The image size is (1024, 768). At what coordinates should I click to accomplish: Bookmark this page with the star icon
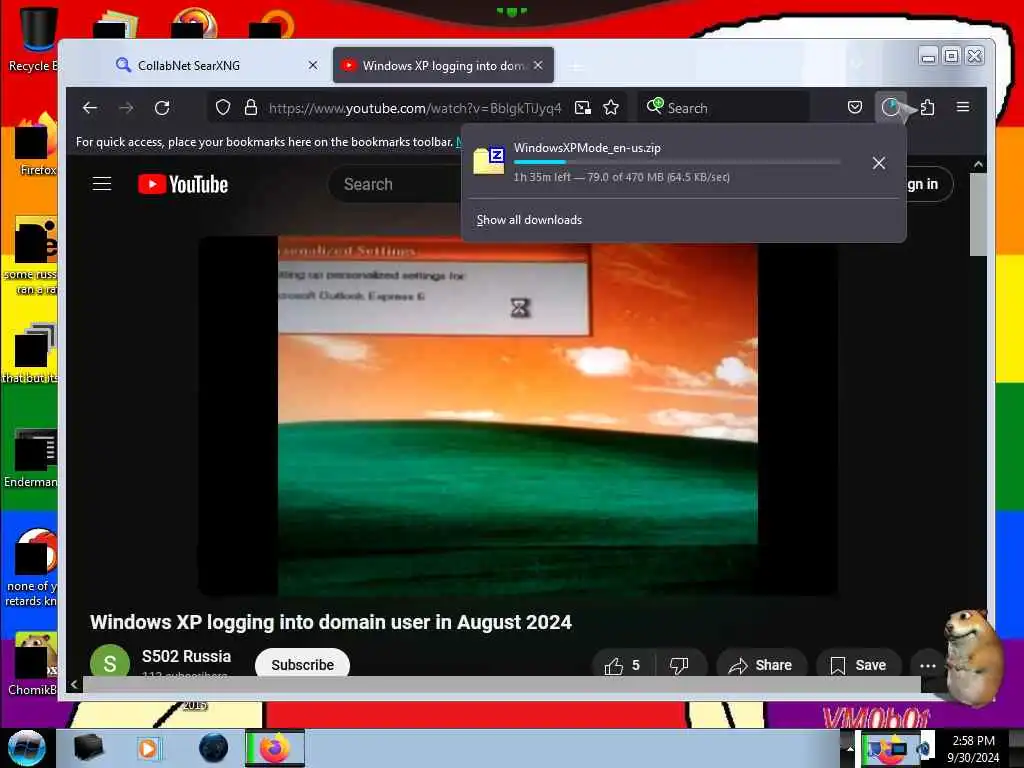(x=611, y=108)
